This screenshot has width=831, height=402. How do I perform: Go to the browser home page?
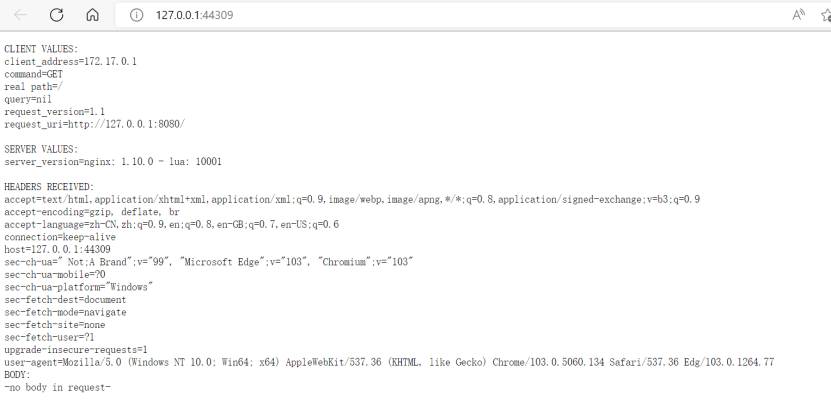coord(92,15)
